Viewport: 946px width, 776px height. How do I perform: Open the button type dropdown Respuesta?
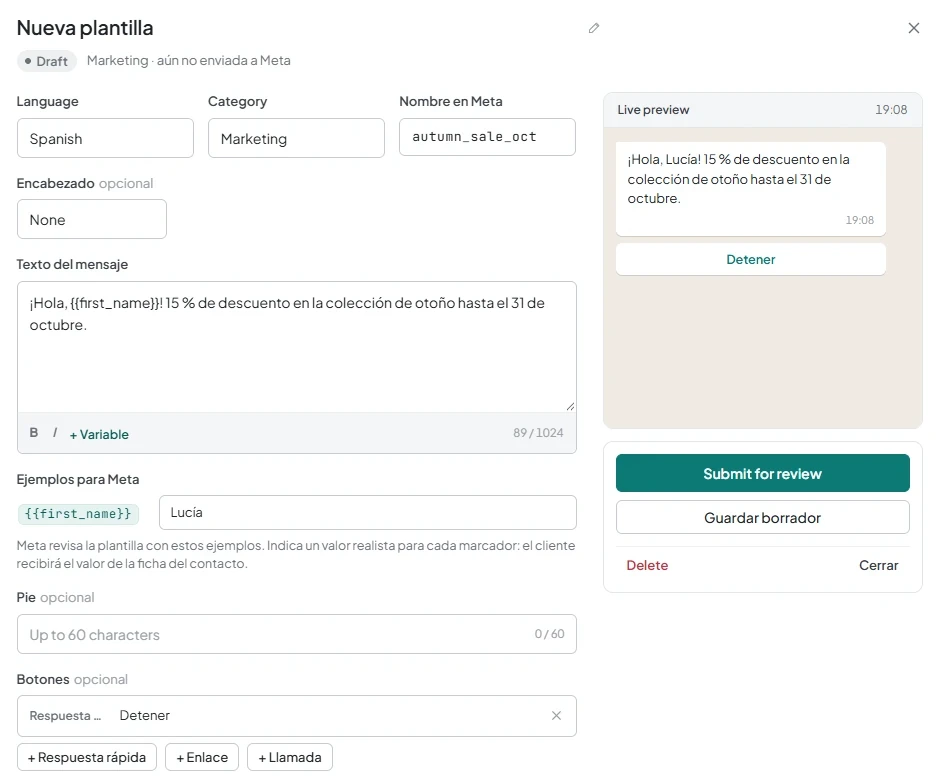tap(65, 716)
